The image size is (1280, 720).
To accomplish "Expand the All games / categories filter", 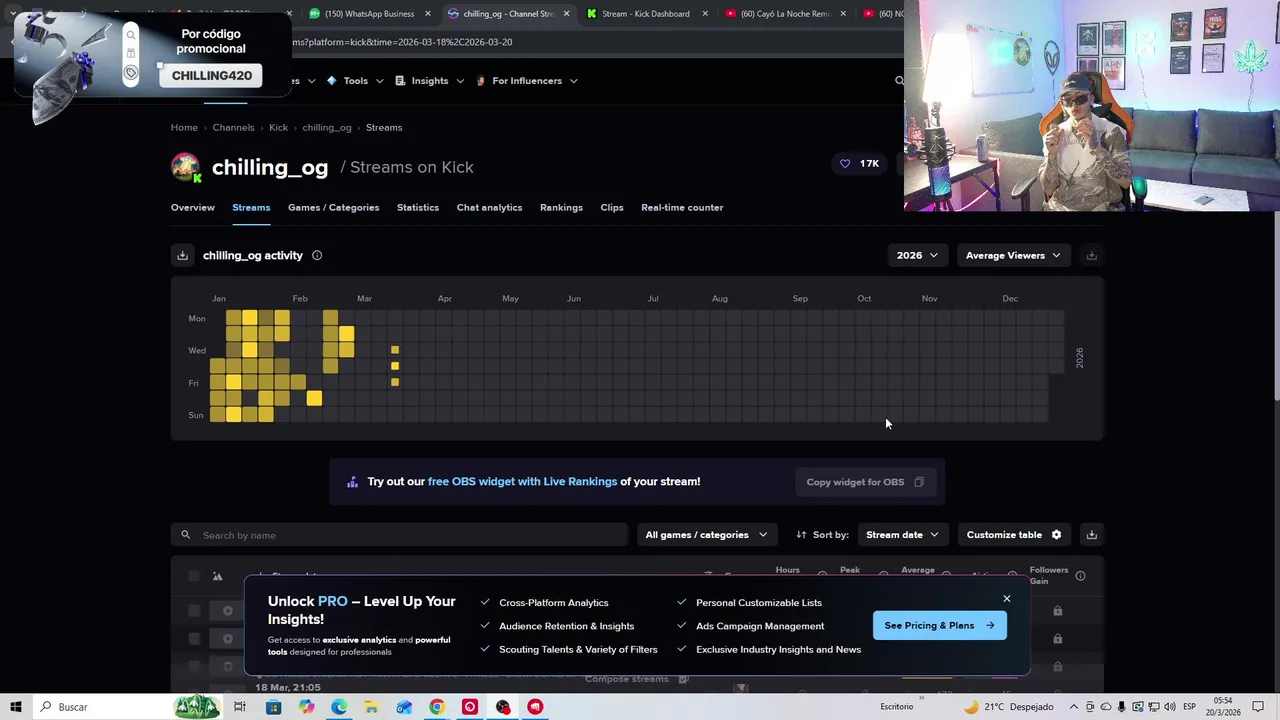I will click(706, 535).
